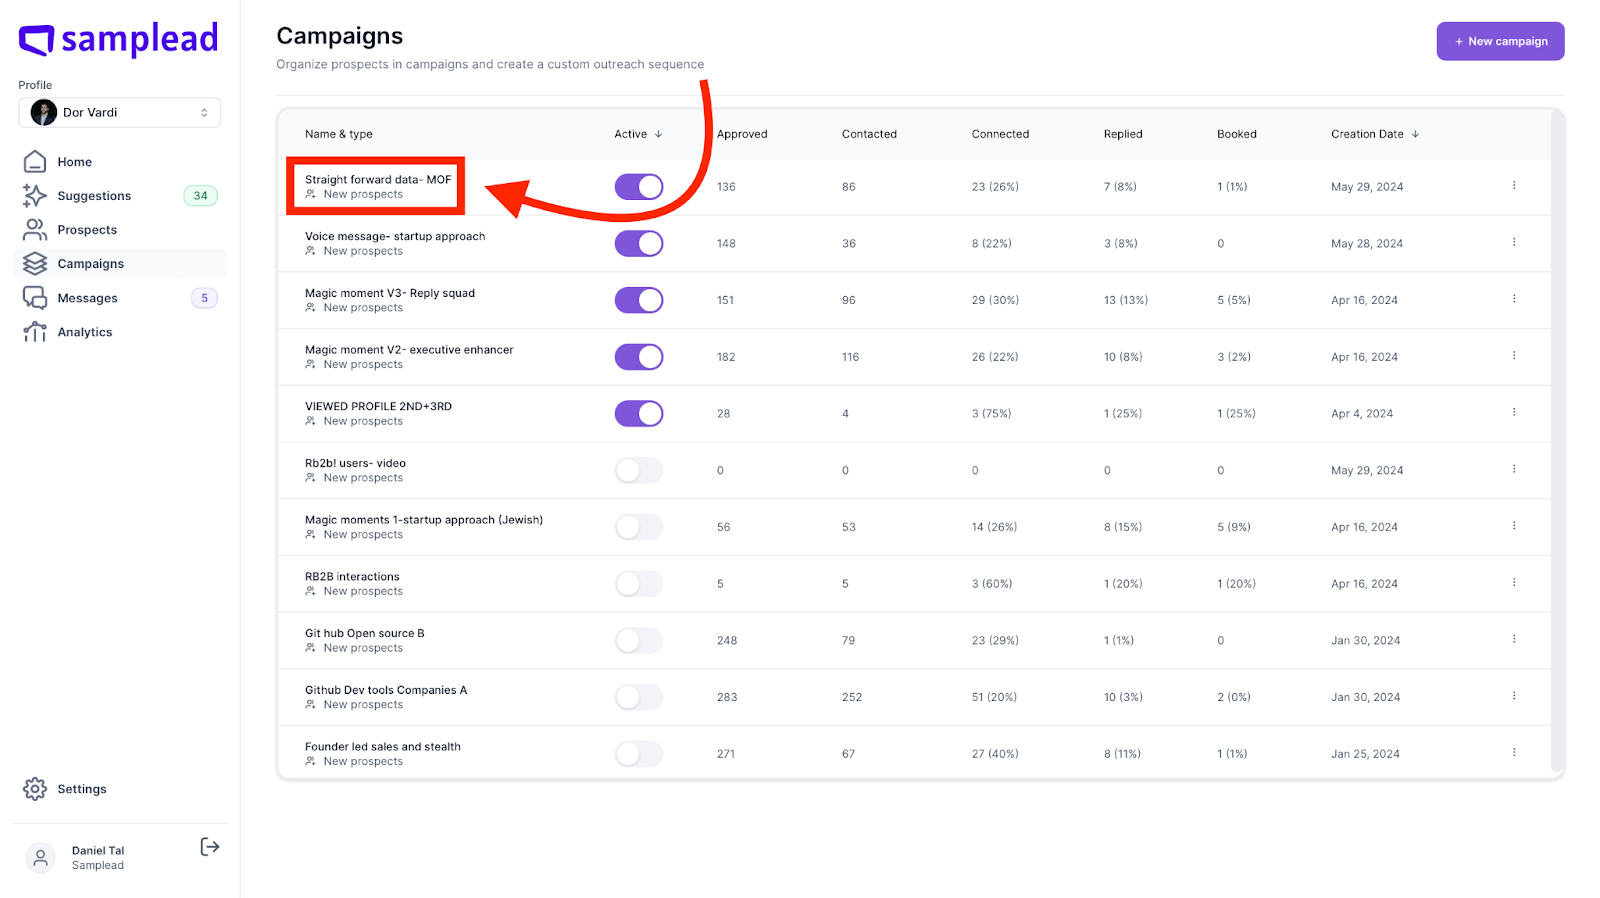This screenshot has height=898, width=1600.
Task: Open options menu for Git hub Open source B
Action: click(1514, 640)
